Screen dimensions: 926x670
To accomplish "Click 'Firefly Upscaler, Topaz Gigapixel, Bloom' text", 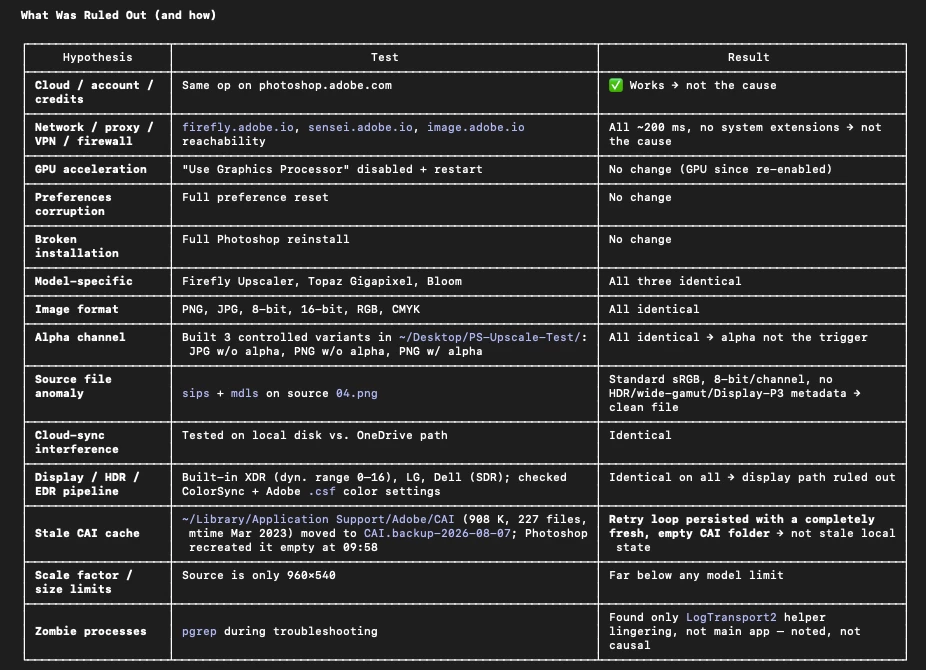I will pyautogui.click(x=322, y=281).
